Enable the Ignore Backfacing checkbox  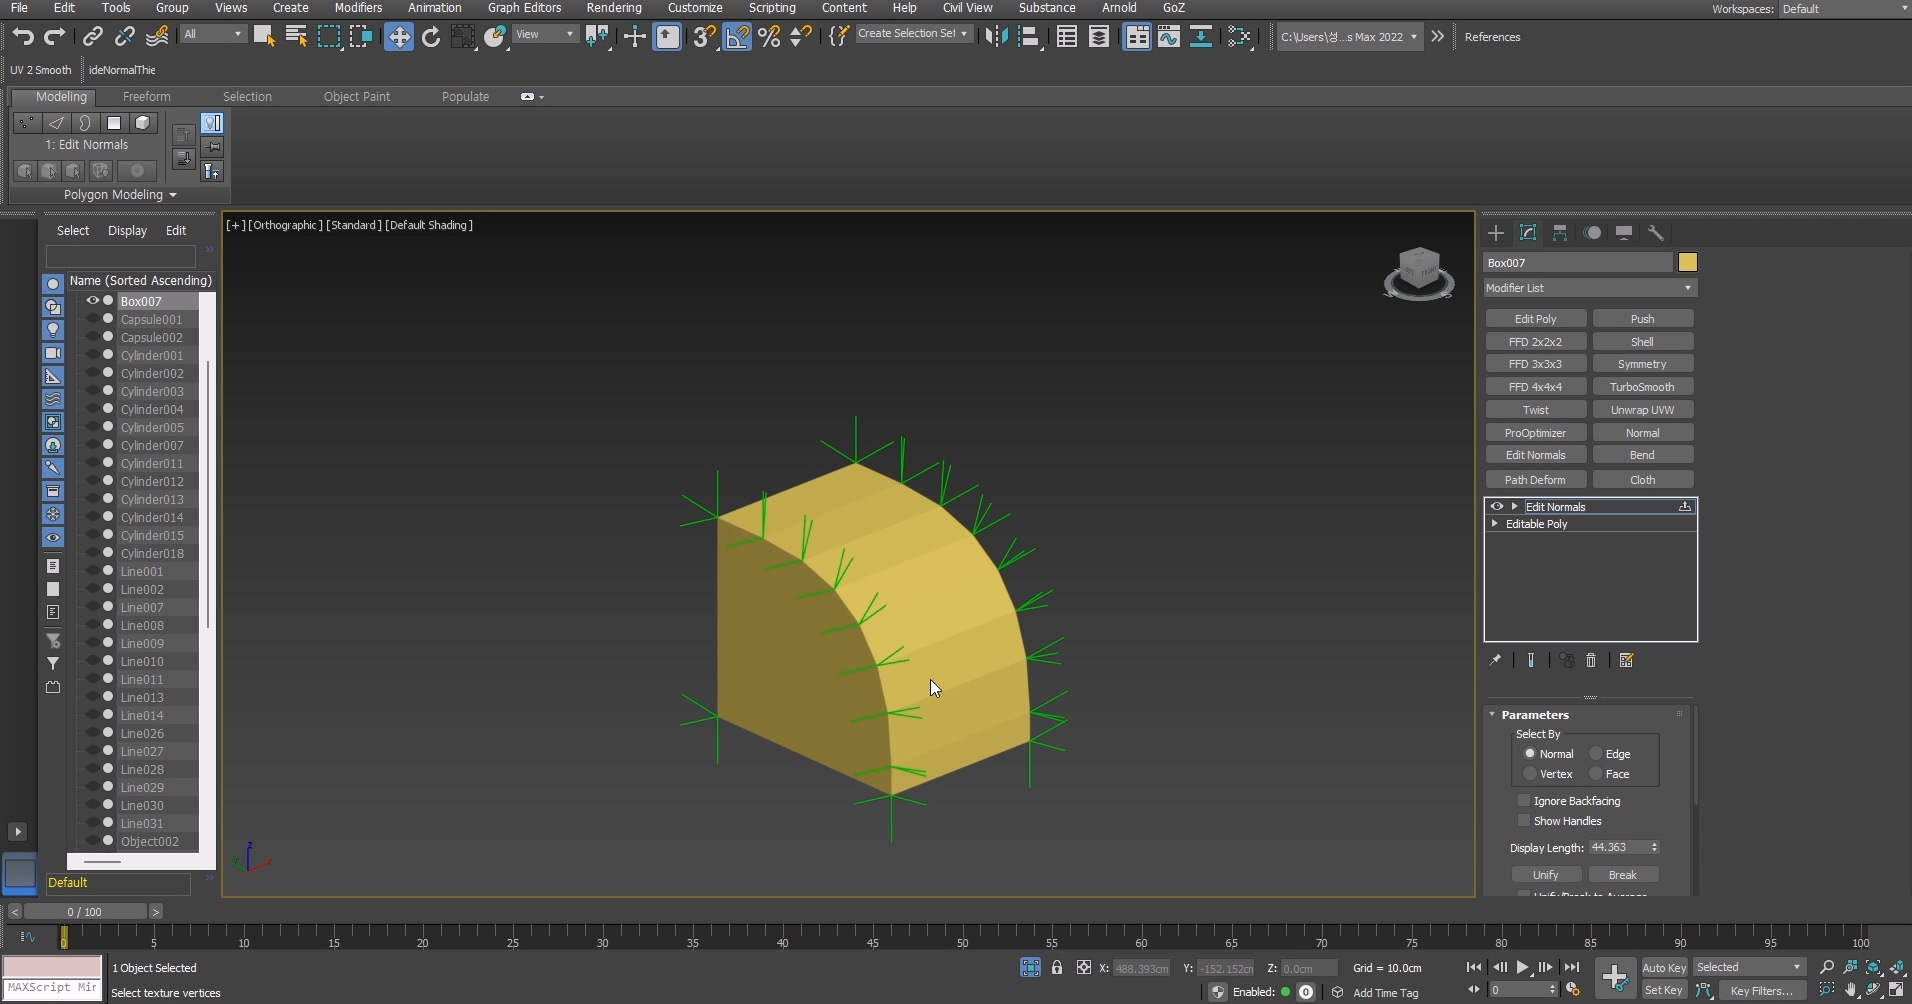tap(1524, 801)
